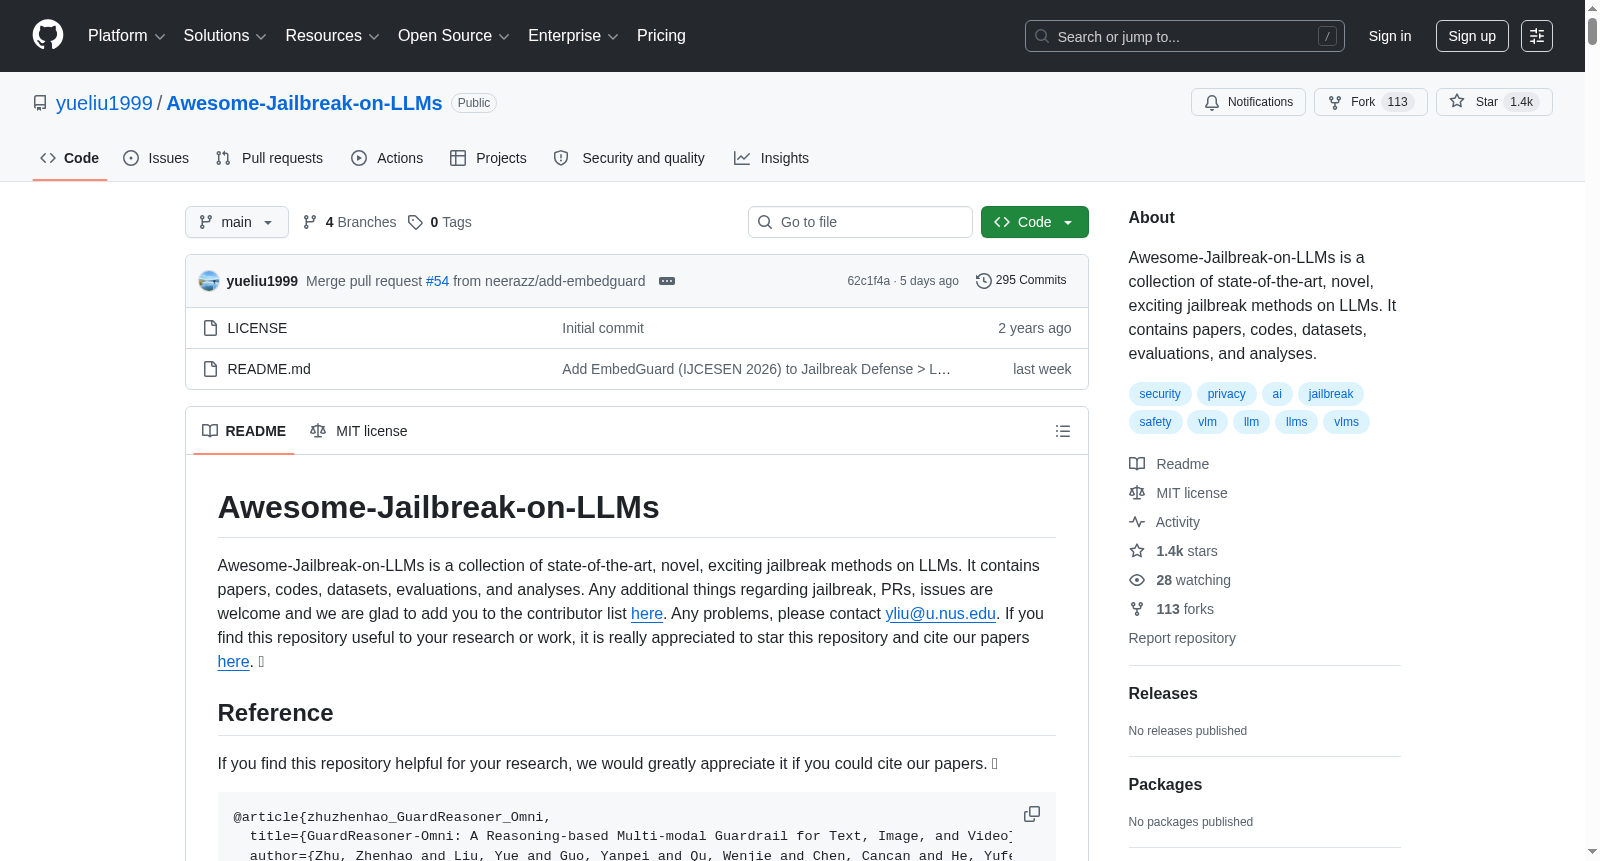1600x861 pixels.
Task: Click the 28 watching sidebar link
Action: point(1180,580)
